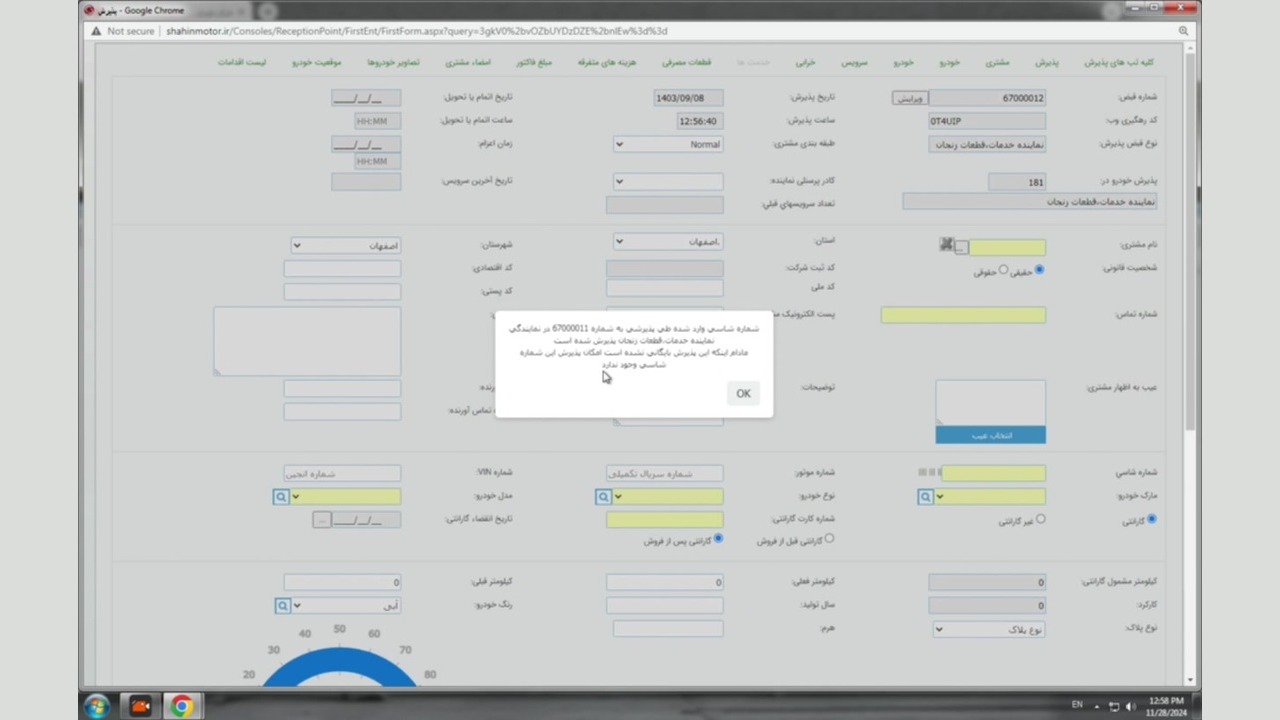Screen dimensions: 1280x720
Task: Click the کیلومتر فعلی input field
Action: click(x=665, y=582)
